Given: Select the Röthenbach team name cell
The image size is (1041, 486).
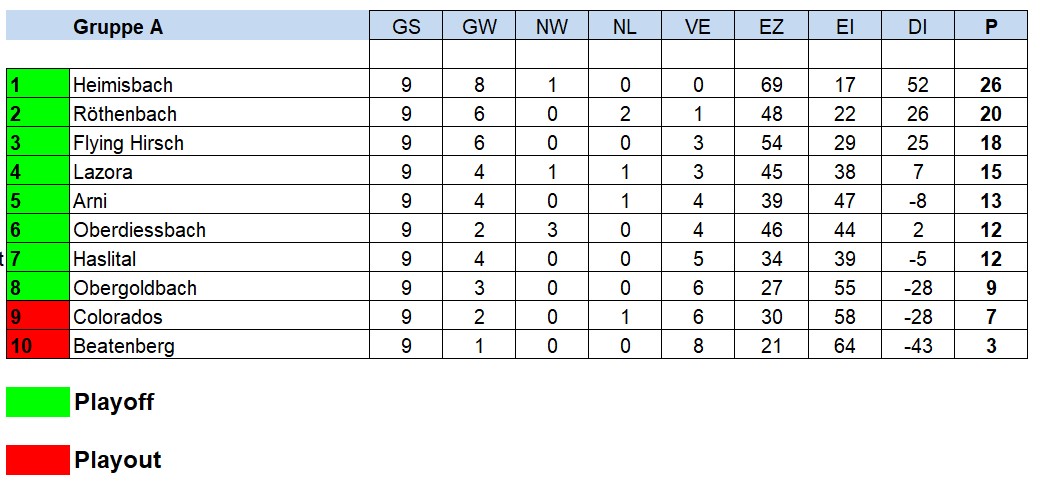Looking at the screenshot, I should pos(220,114).
